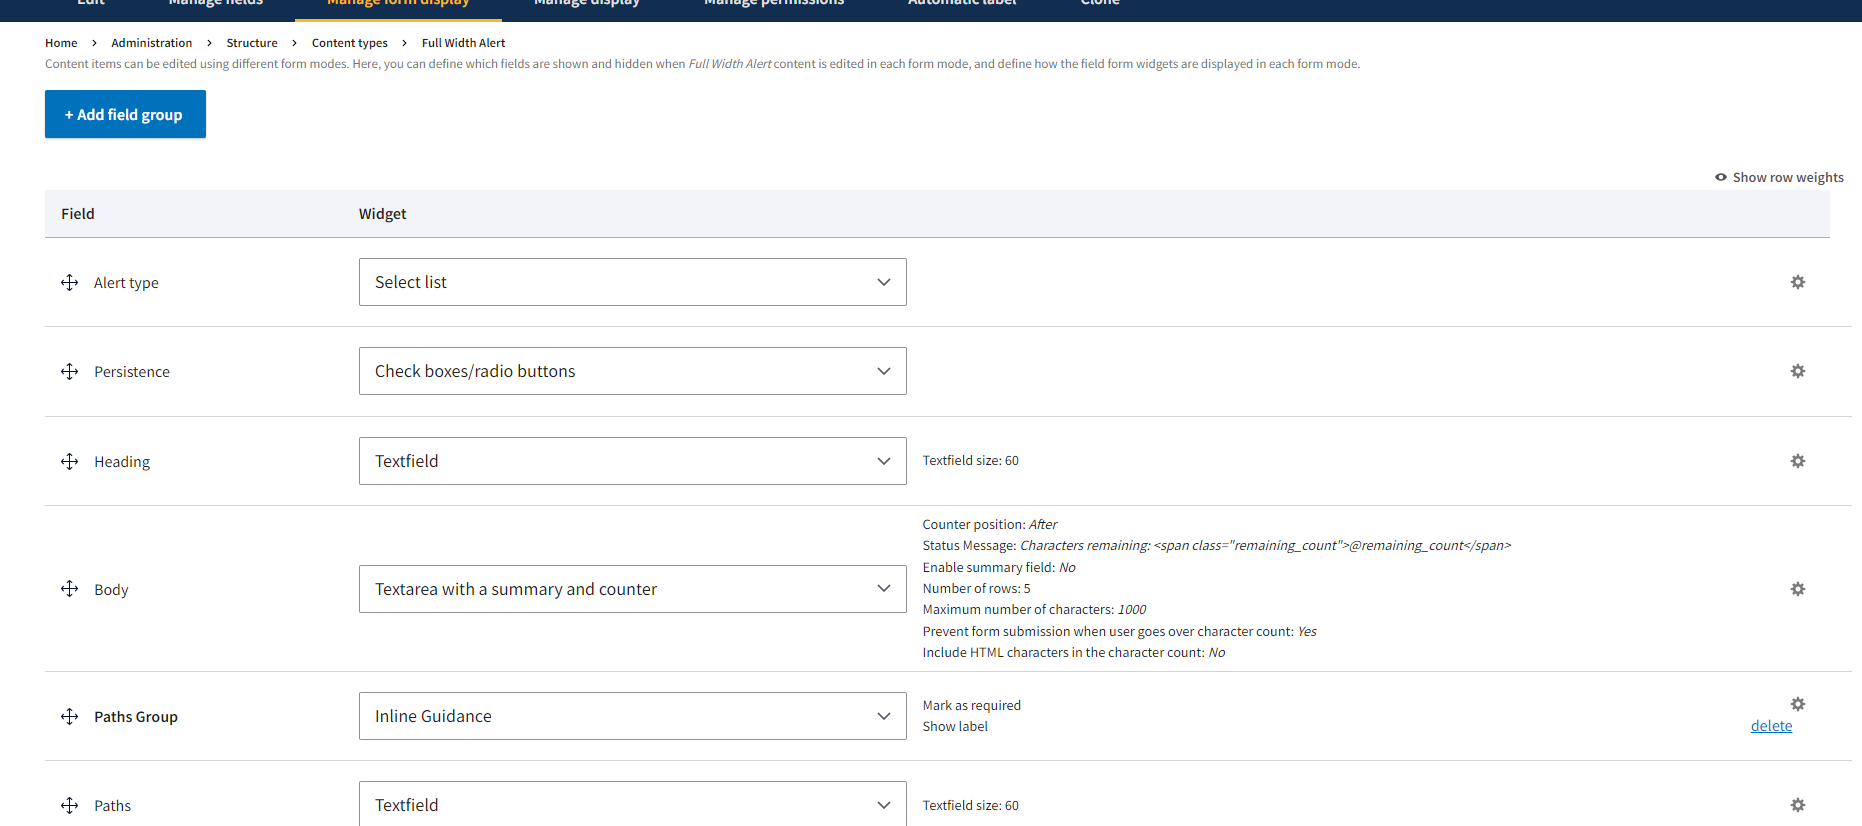Open the gear settings for Paths row
Screen dimensions: 1862x826
point(1798,805)
